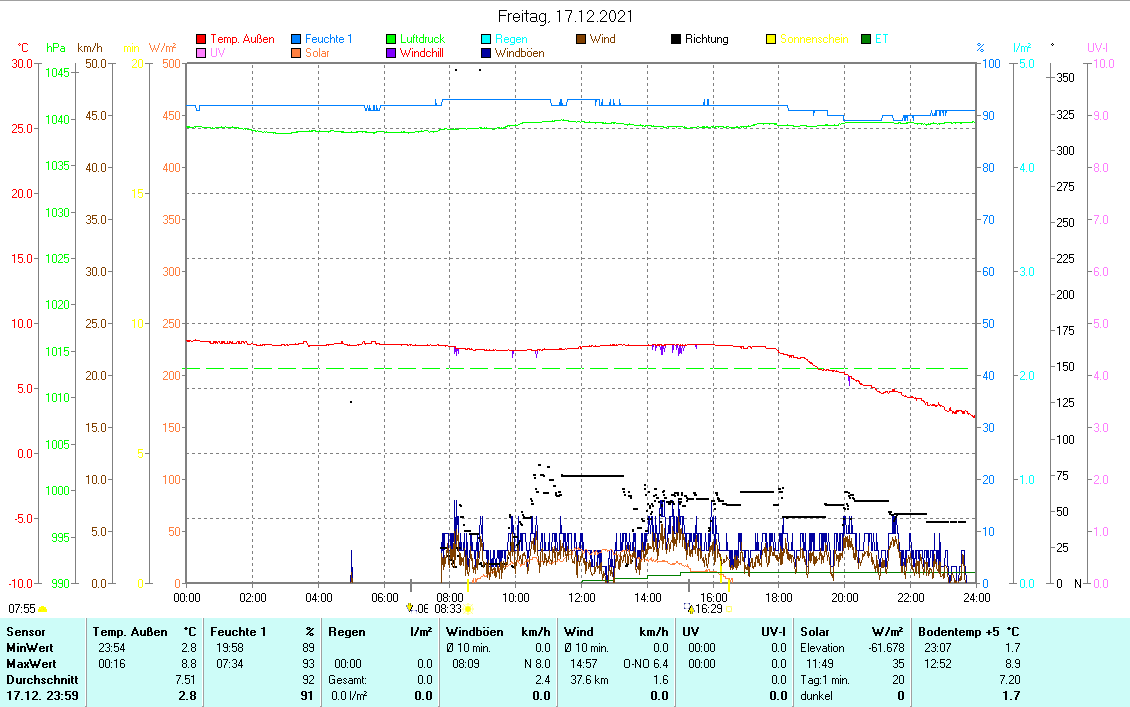Click the blue Feuchte 1 legend swatch
1130x707 pixels.
(296, 40)
